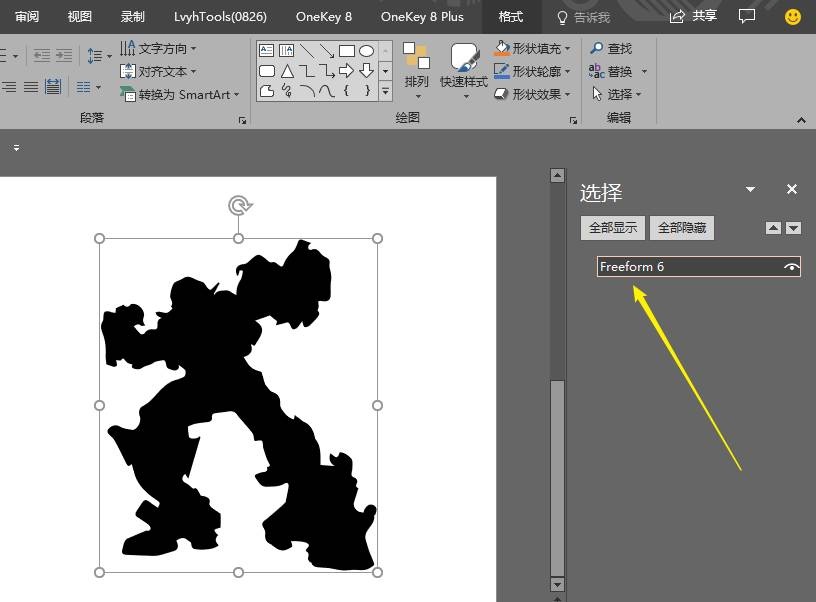Click the 全部显示 show all button
This screenshot has width=816, height=602.
click(613, 228)
